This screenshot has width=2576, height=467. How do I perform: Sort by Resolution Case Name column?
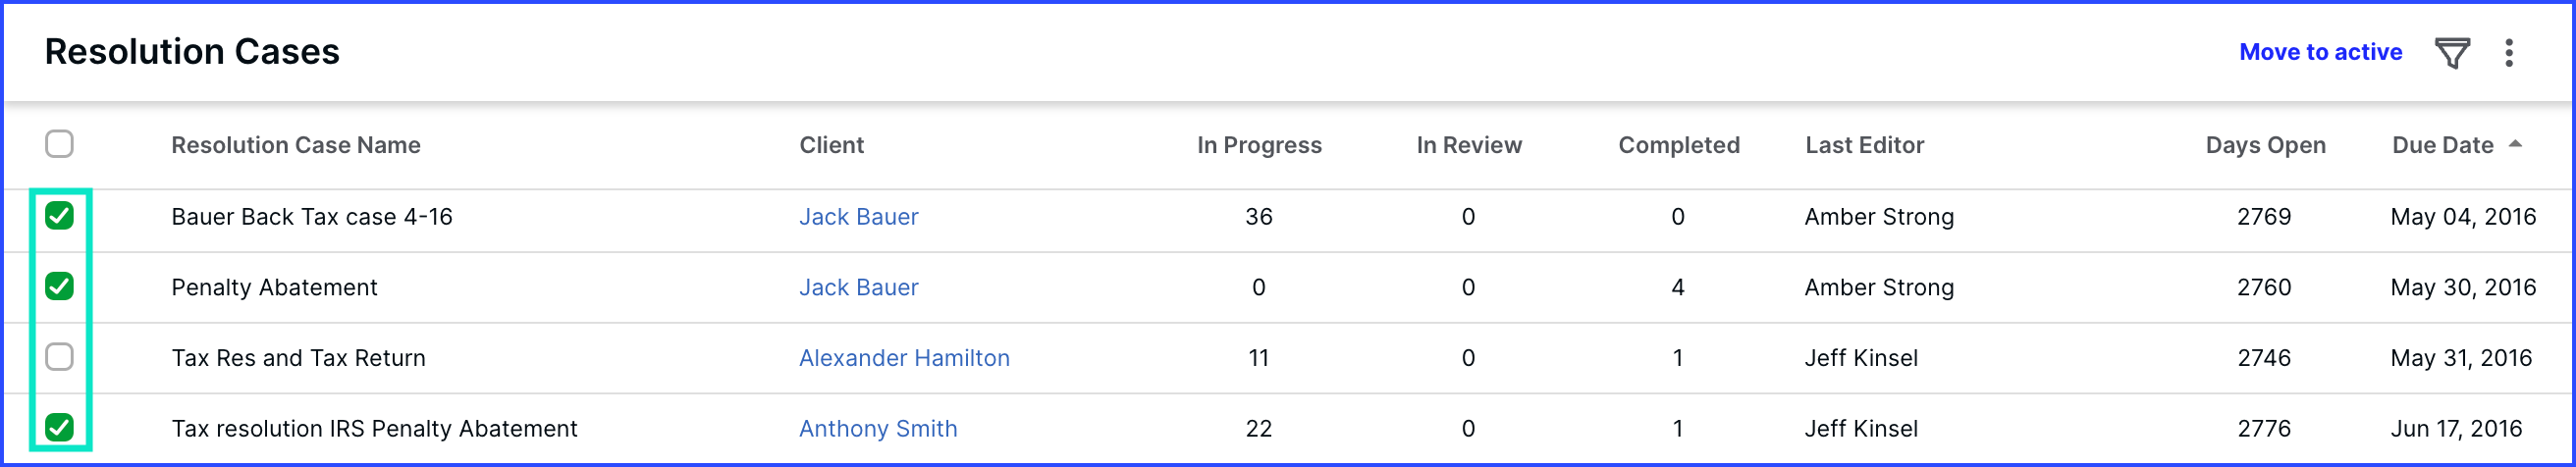click(296, 145)
